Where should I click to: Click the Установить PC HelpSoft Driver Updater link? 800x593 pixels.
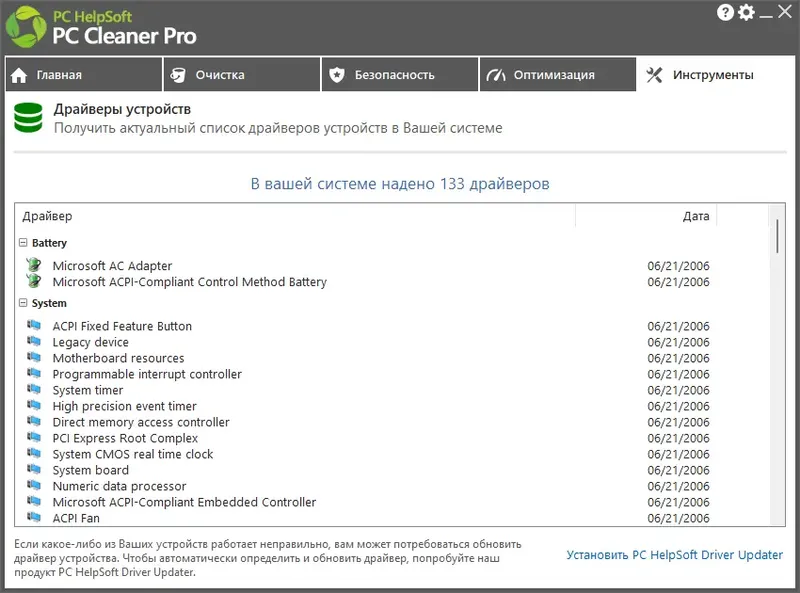[674, 555]
